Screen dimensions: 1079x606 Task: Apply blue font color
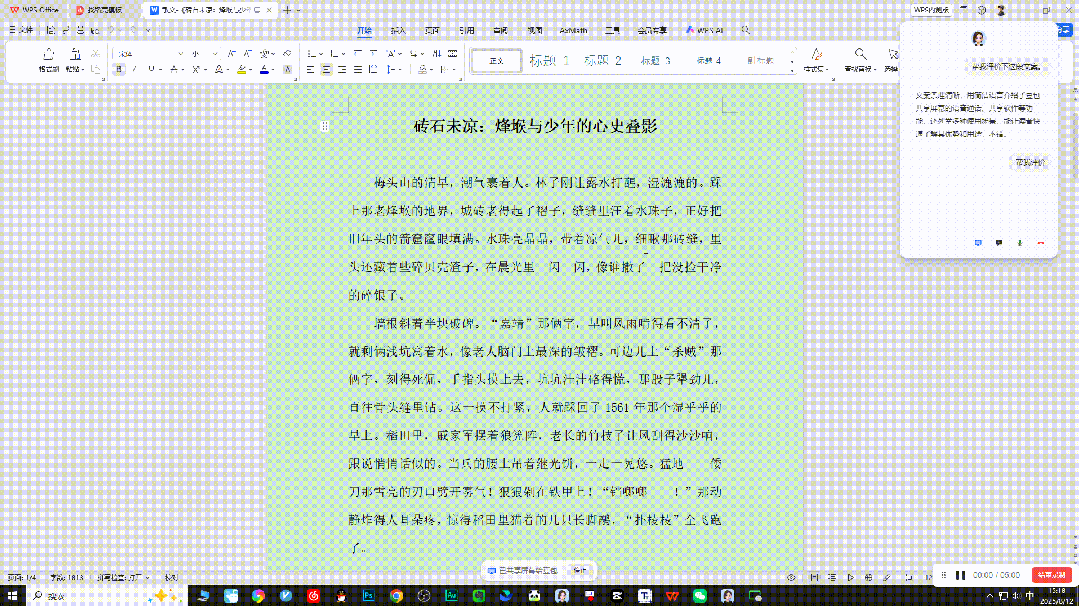[264, 69]
